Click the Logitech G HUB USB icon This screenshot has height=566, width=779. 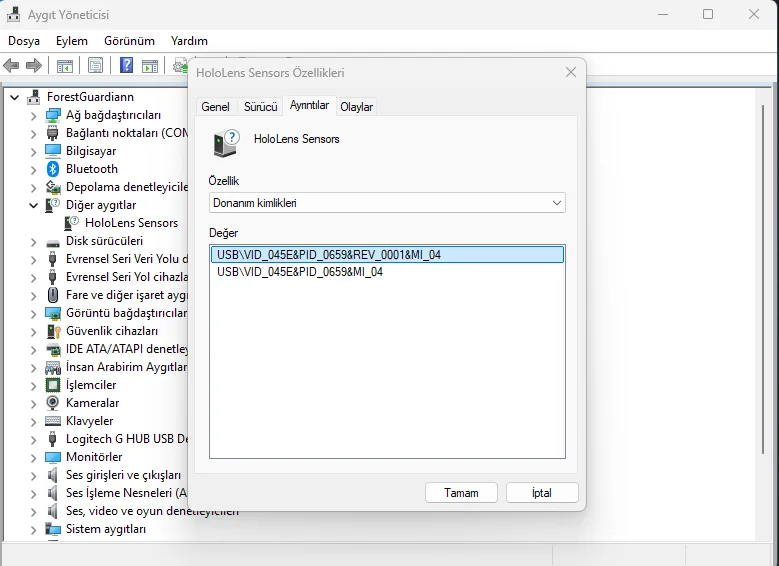click(53, 439)
